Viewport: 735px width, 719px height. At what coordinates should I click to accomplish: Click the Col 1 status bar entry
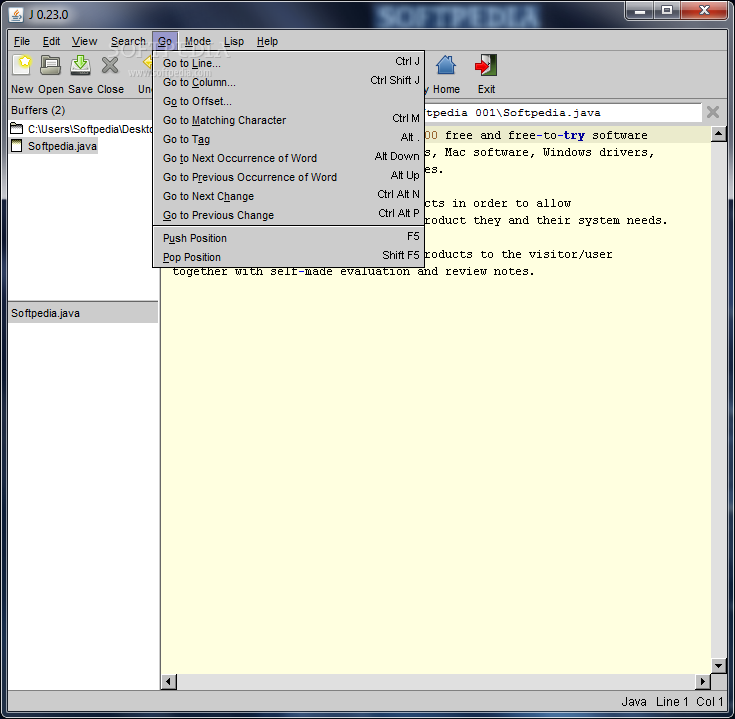(x=709, y=701)
